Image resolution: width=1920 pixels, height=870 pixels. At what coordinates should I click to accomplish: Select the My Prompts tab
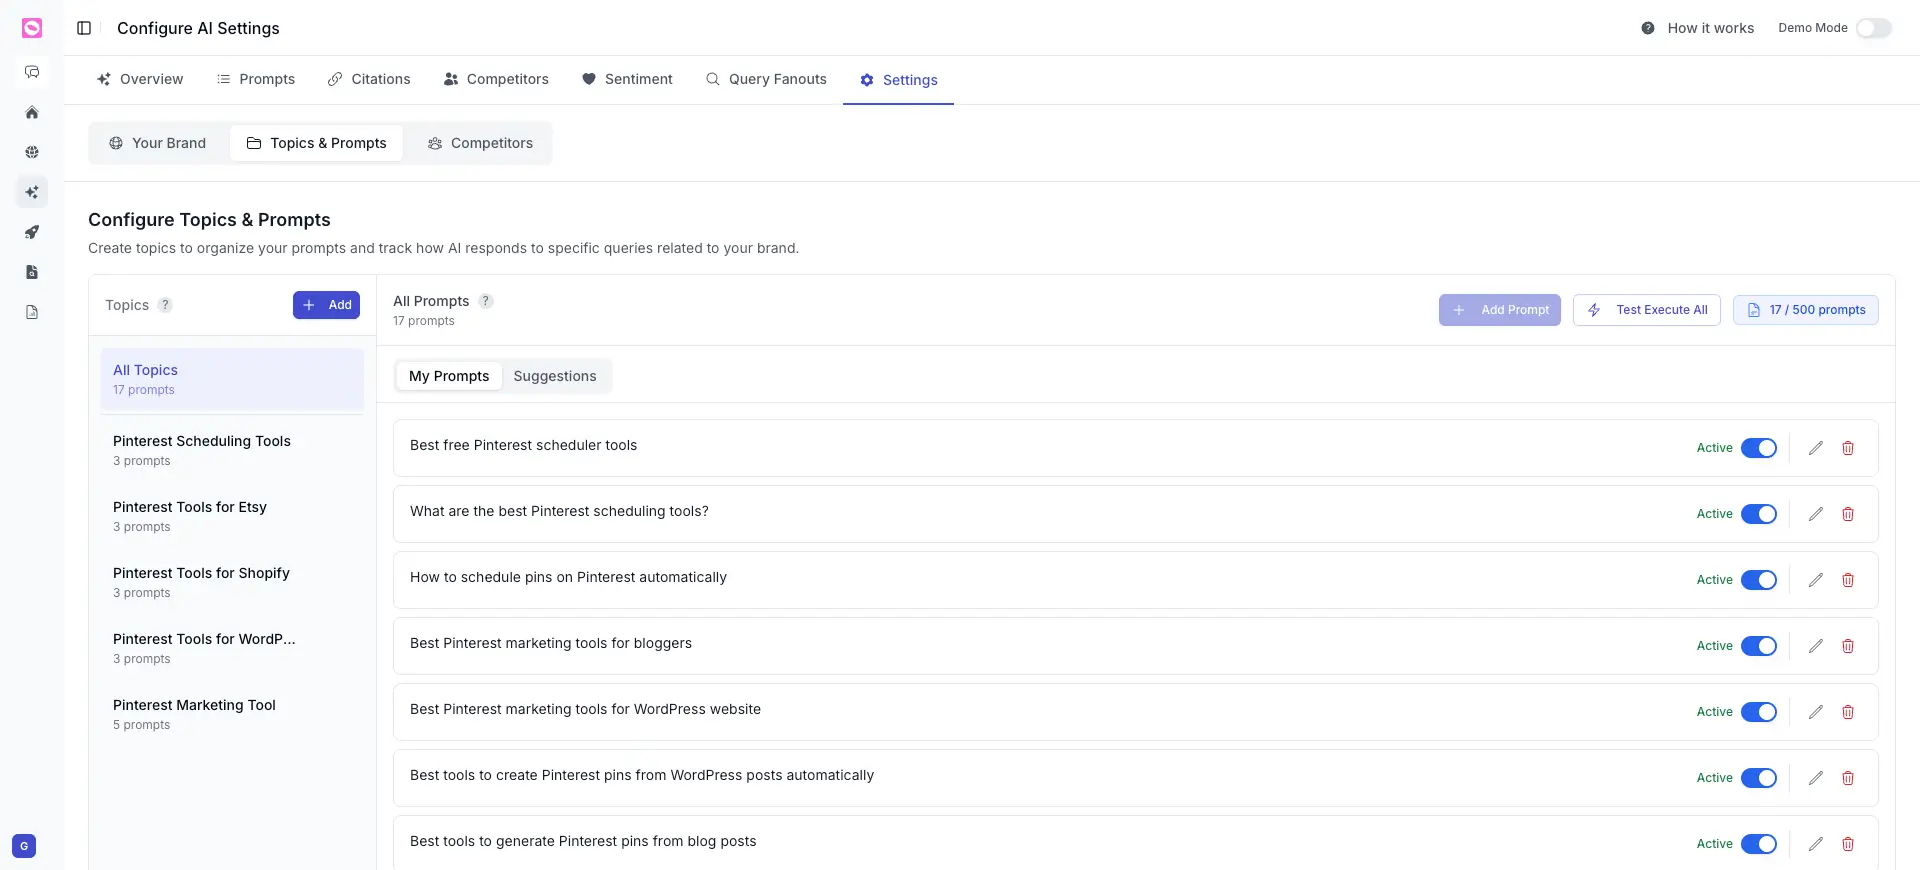click(449, 376)
